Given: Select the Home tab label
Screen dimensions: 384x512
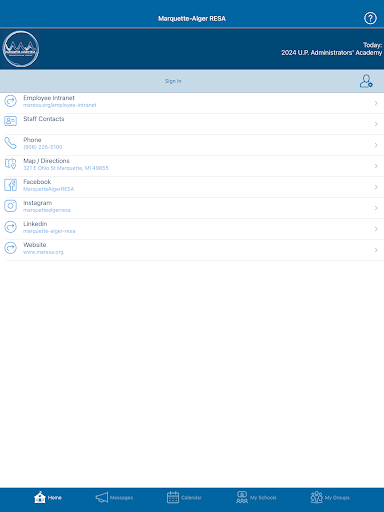Looking at the screenshot, I should tap(55, 498).
